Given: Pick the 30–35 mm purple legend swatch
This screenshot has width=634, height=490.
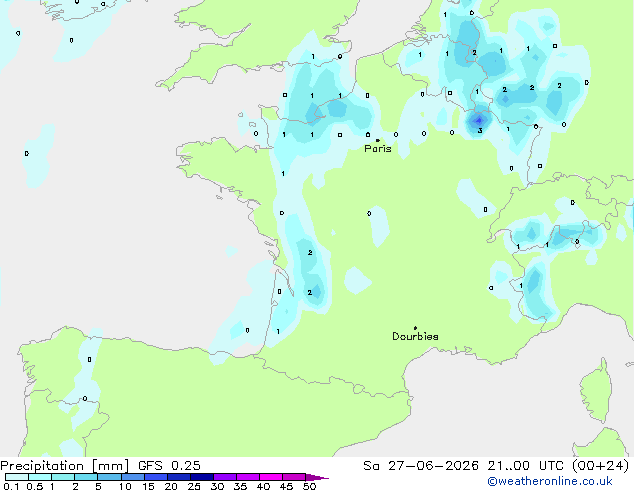Looking at the screenshot, I should pyautogui.click(x=224, y=477).
